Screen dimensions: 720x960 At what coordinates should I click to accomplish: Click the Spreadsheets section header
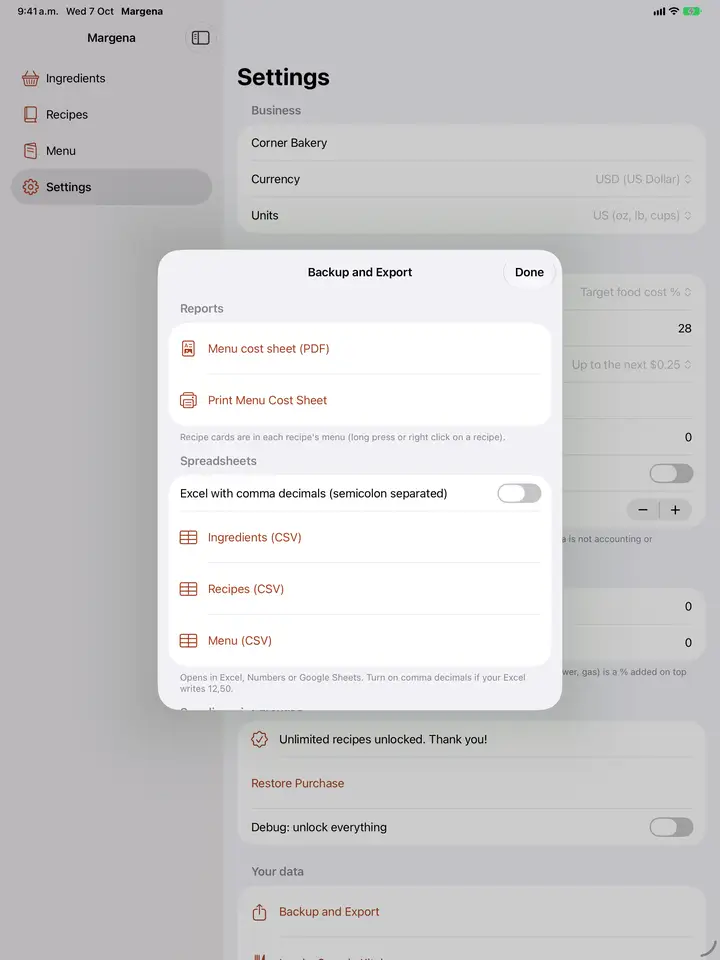tap(218, 461)
